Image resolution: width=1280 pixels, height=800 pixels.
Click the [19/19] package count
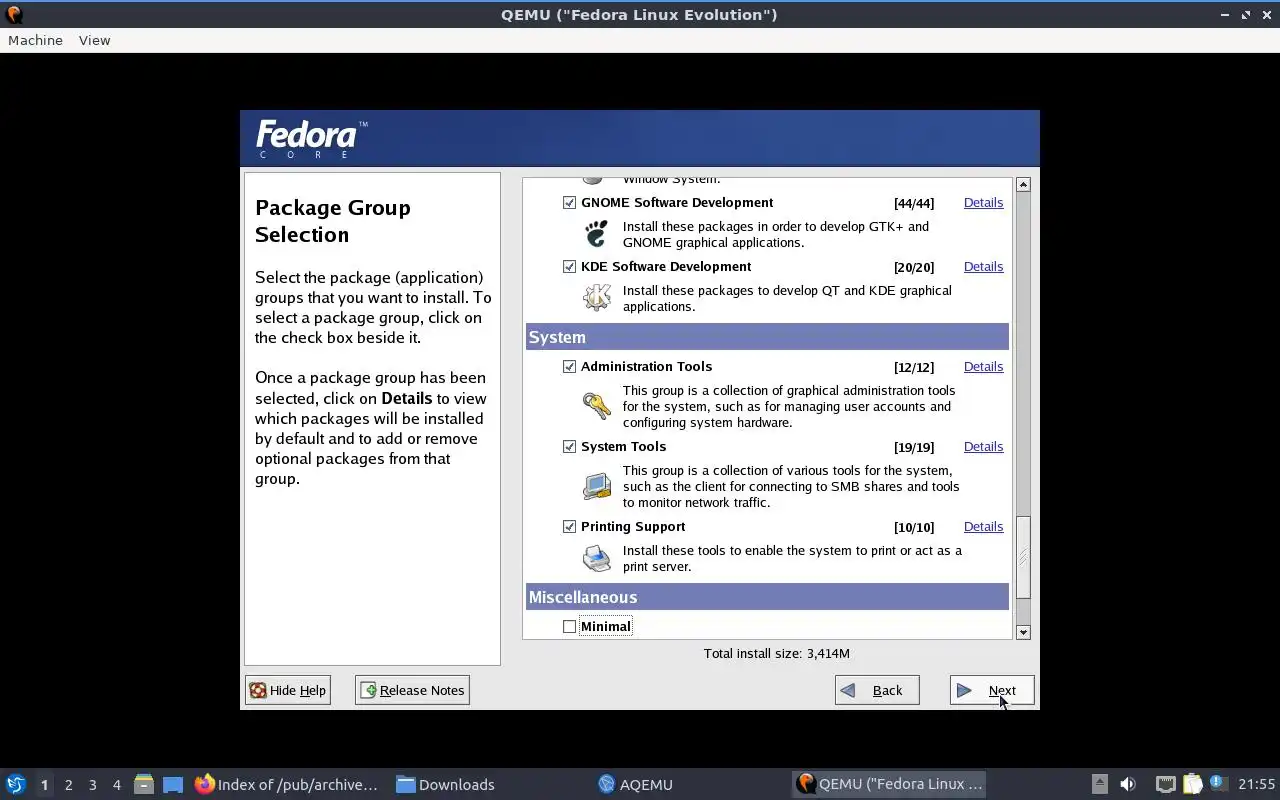point(914,447)
